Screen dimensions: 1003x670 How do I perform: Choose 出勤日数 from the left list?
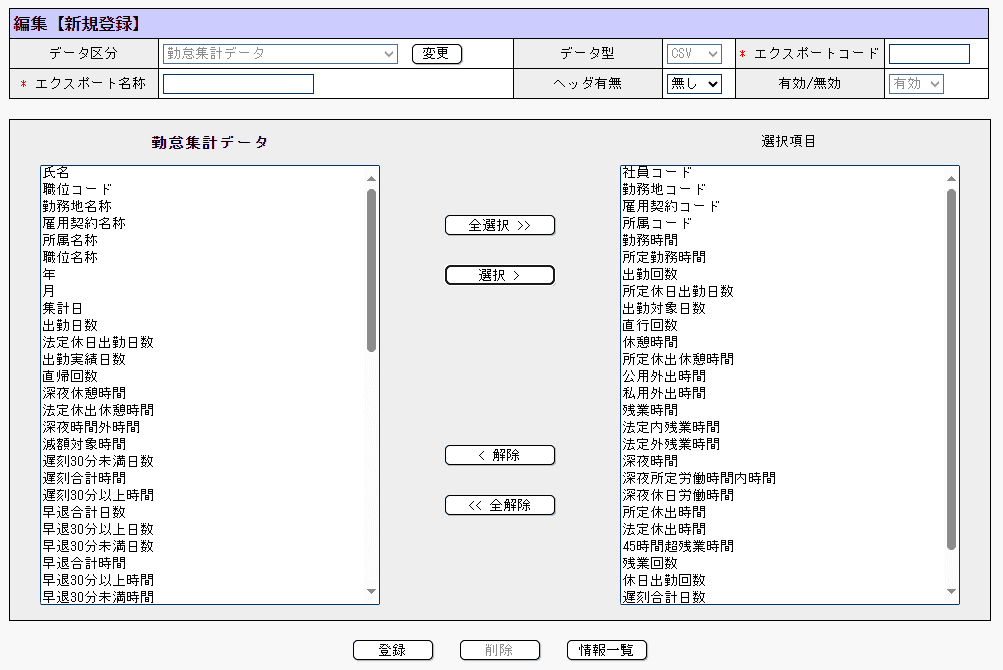tap(70, 325)
